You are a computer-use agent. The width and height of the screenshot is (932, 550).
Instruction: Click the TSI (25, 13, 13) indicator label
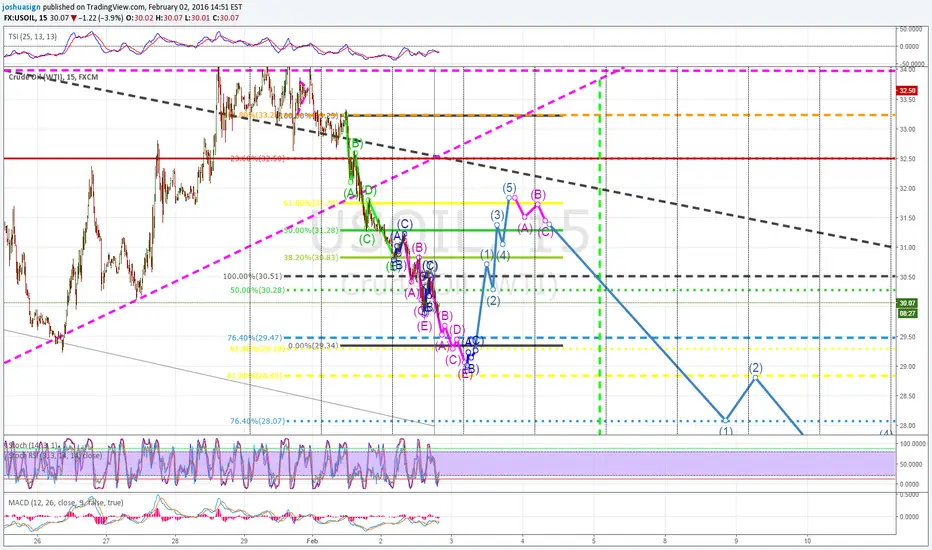[33, 37]
